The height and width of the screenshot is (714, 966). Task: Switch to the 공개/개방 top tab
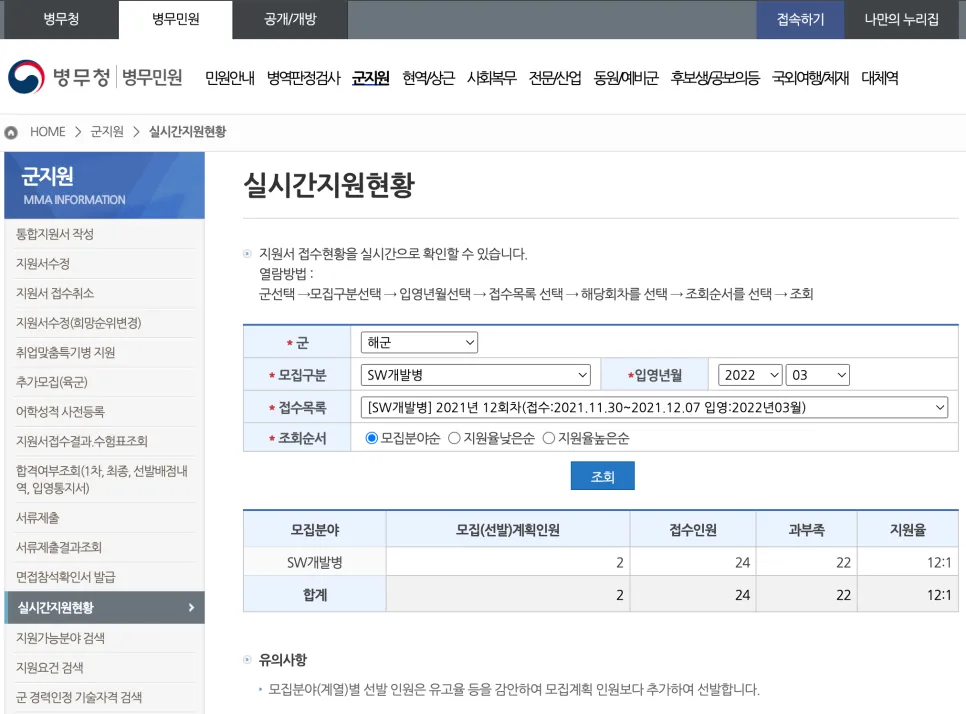point(290,19)
